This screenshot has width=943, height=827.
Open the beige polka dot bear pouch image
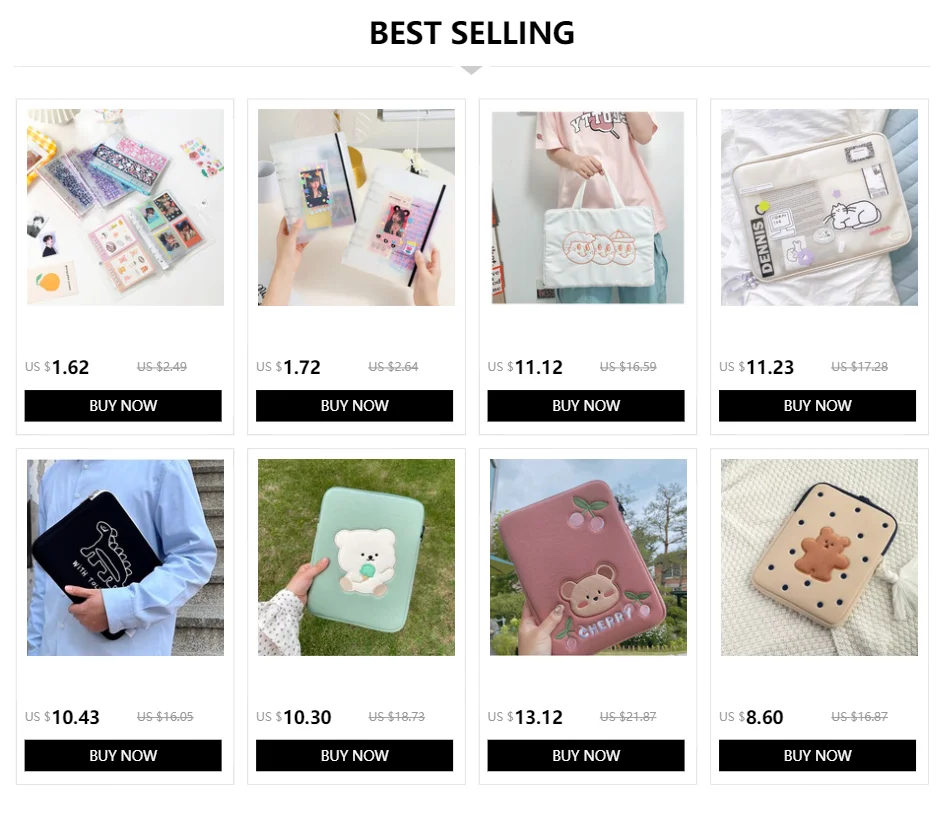coord(819,558)
